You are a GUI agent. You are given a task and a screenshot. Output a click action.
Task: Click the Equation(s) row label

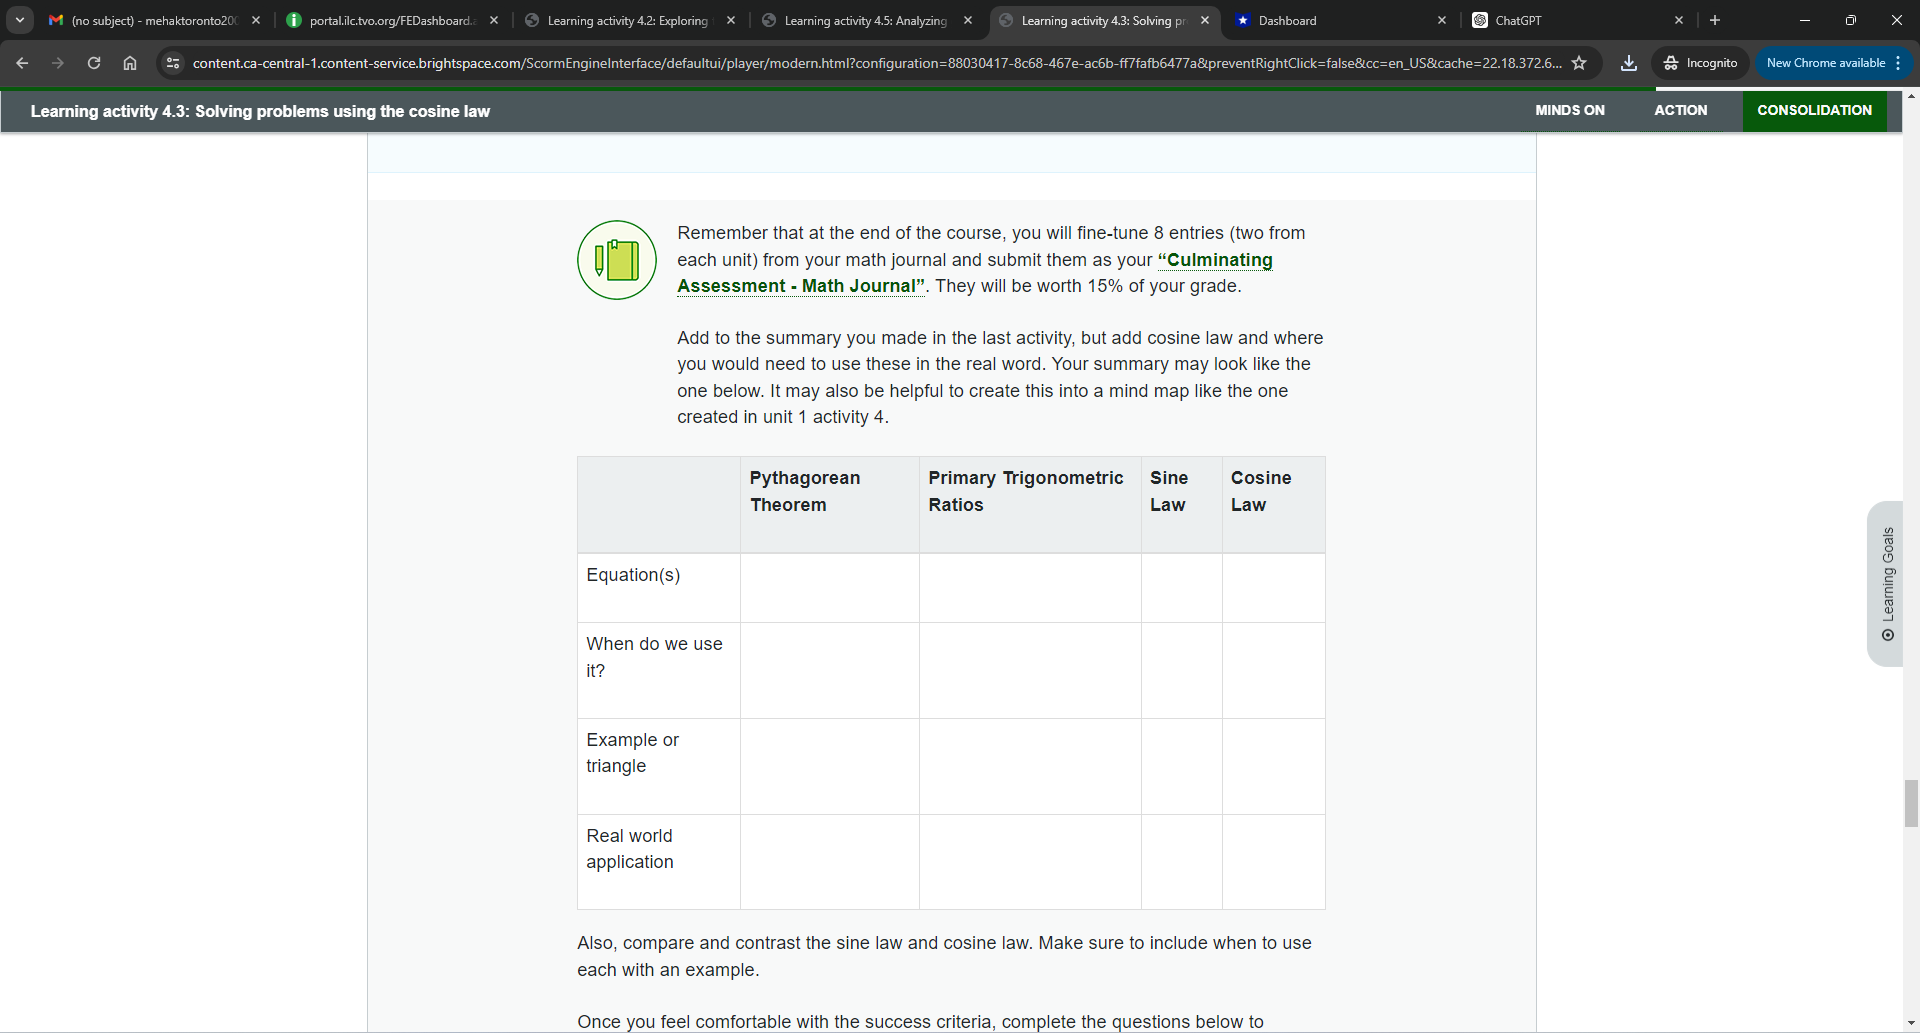pos(633,575)
